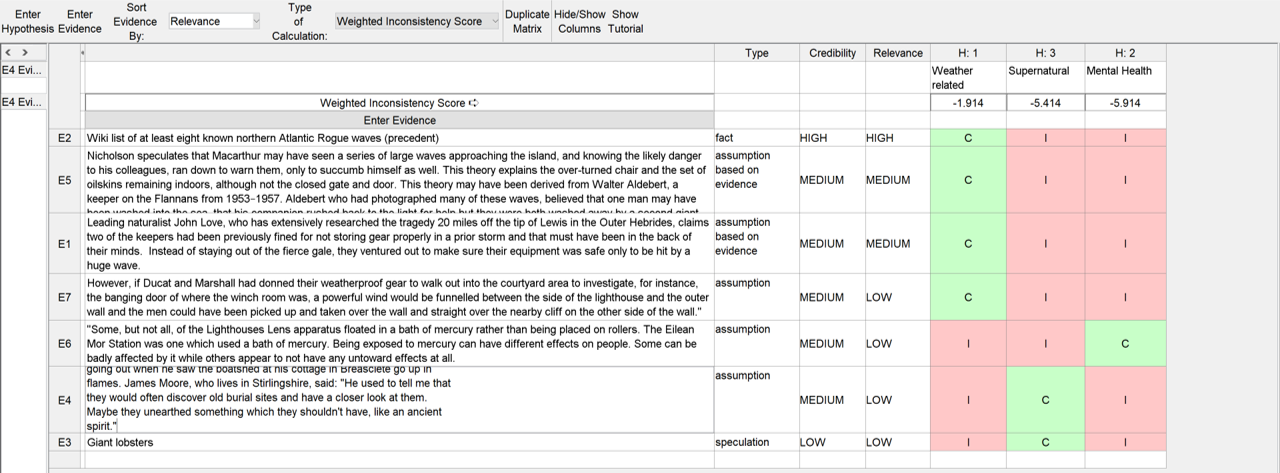
Task: Click the green C cell for E6 under H: 2
Action: [1125, 343]
